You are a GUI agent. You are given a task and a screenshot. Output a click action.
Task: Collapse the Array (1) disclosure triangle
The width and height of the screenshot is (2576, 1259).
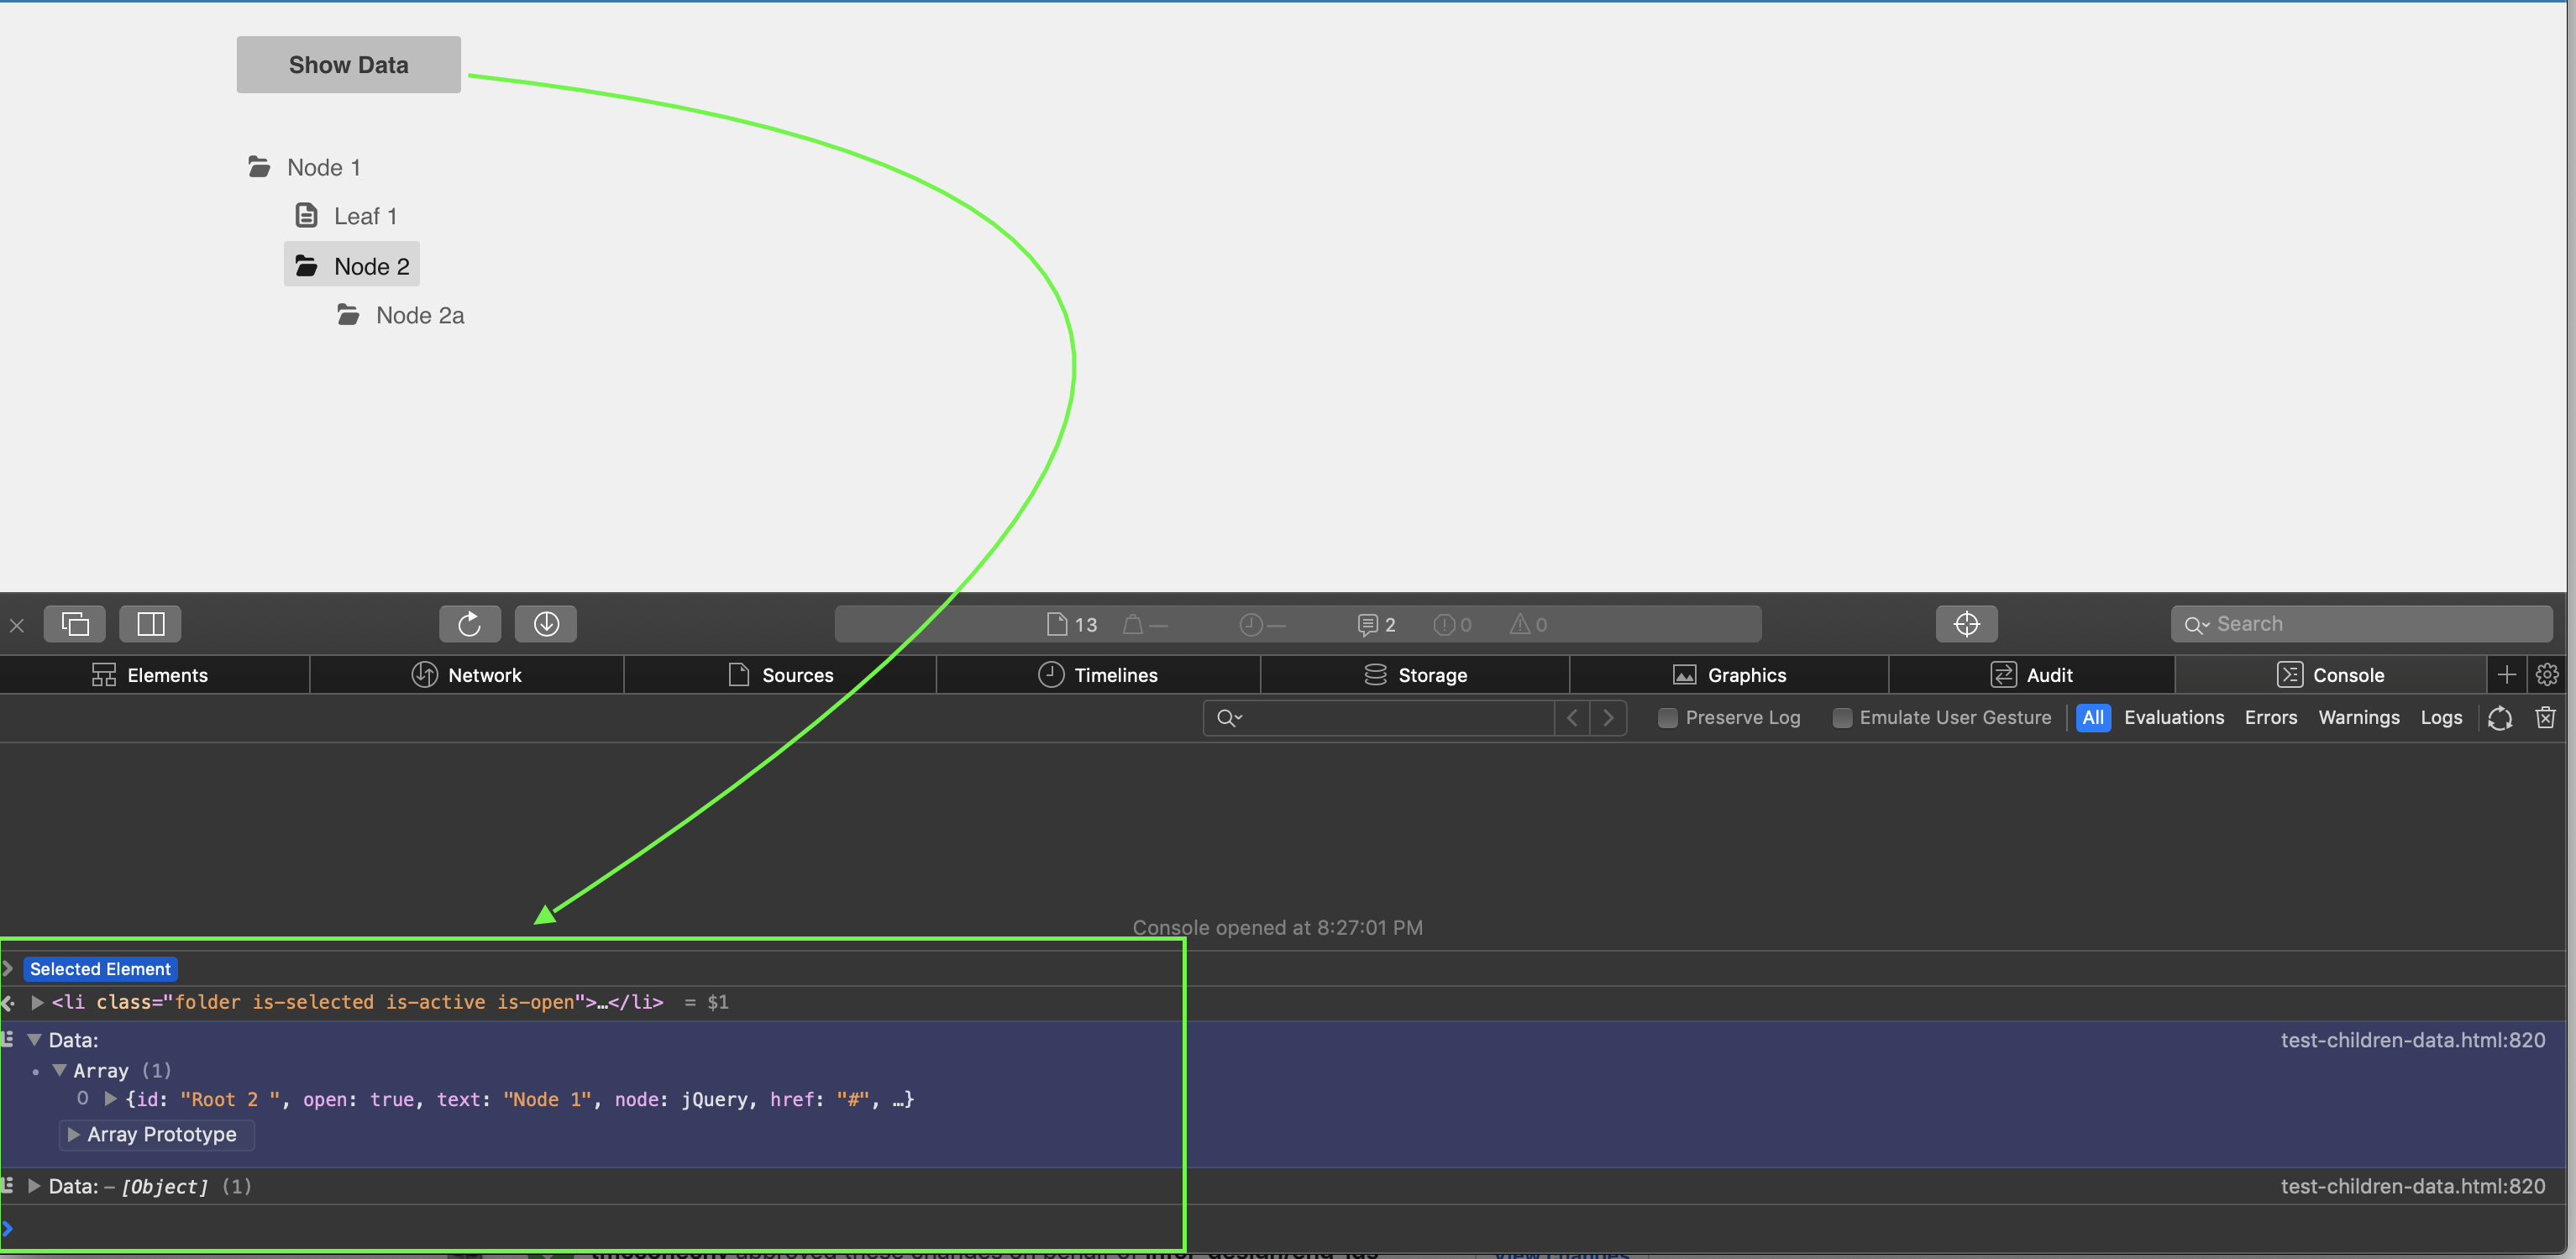(x=59, y=1070)
